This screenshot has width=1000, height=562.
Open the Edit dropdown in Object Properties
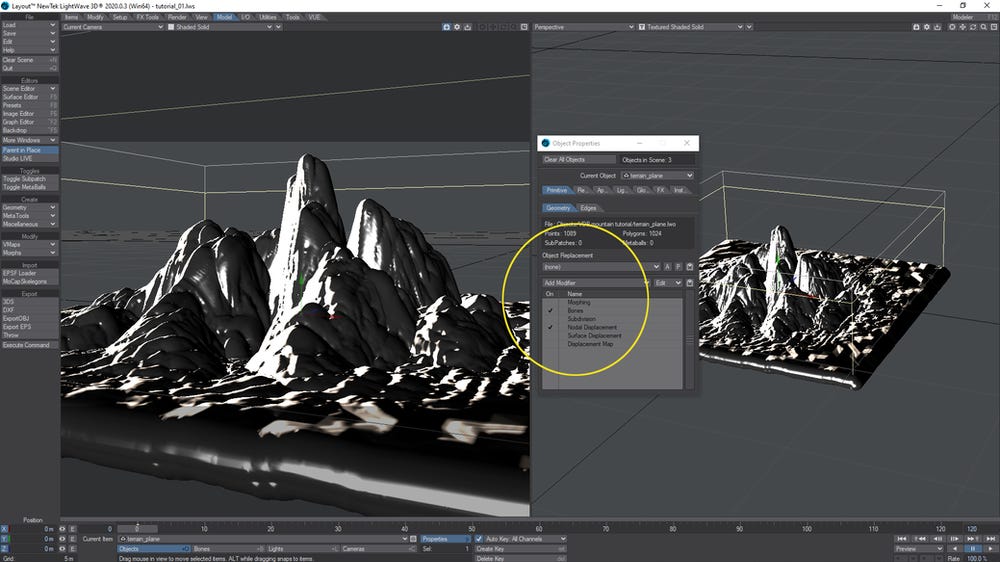tap(668, 283)
